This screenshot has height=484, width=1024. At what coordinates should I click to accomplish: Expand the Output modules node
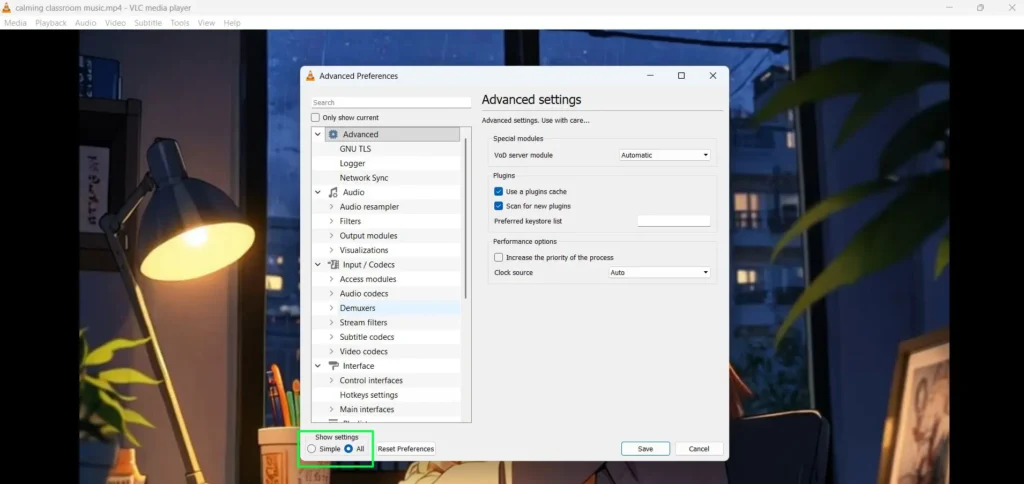pos(331,236)
